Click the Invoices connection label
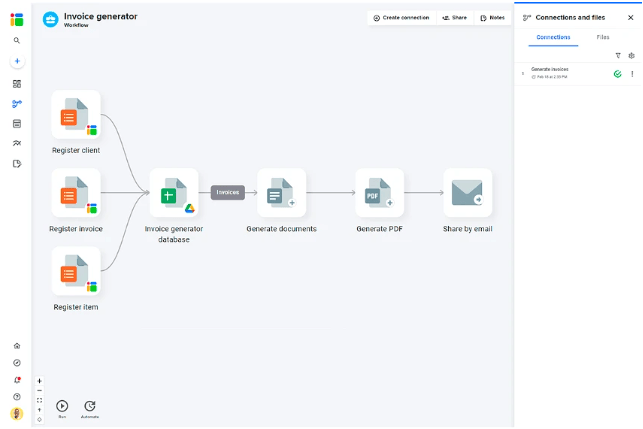The image size is (643, 429). [228, 192]
